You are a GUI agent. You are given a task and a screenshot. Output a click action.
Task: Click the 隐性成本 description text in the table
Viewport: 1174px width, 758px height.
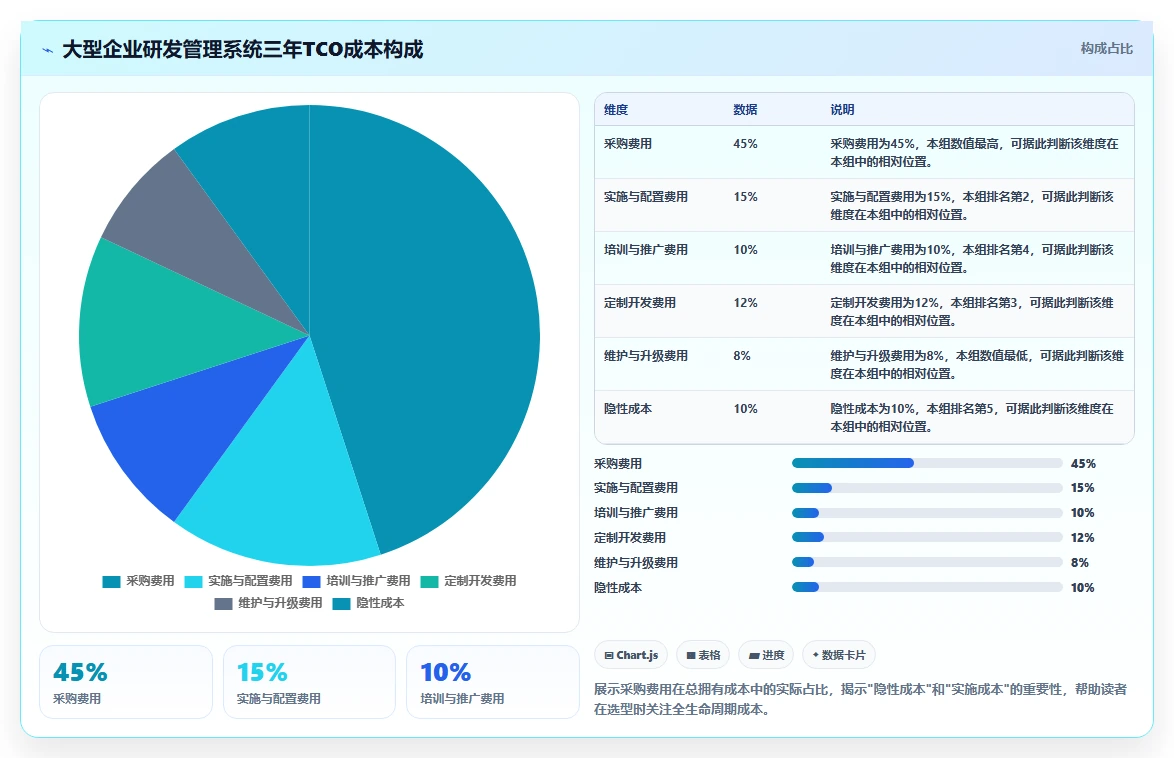click(972, 418)
